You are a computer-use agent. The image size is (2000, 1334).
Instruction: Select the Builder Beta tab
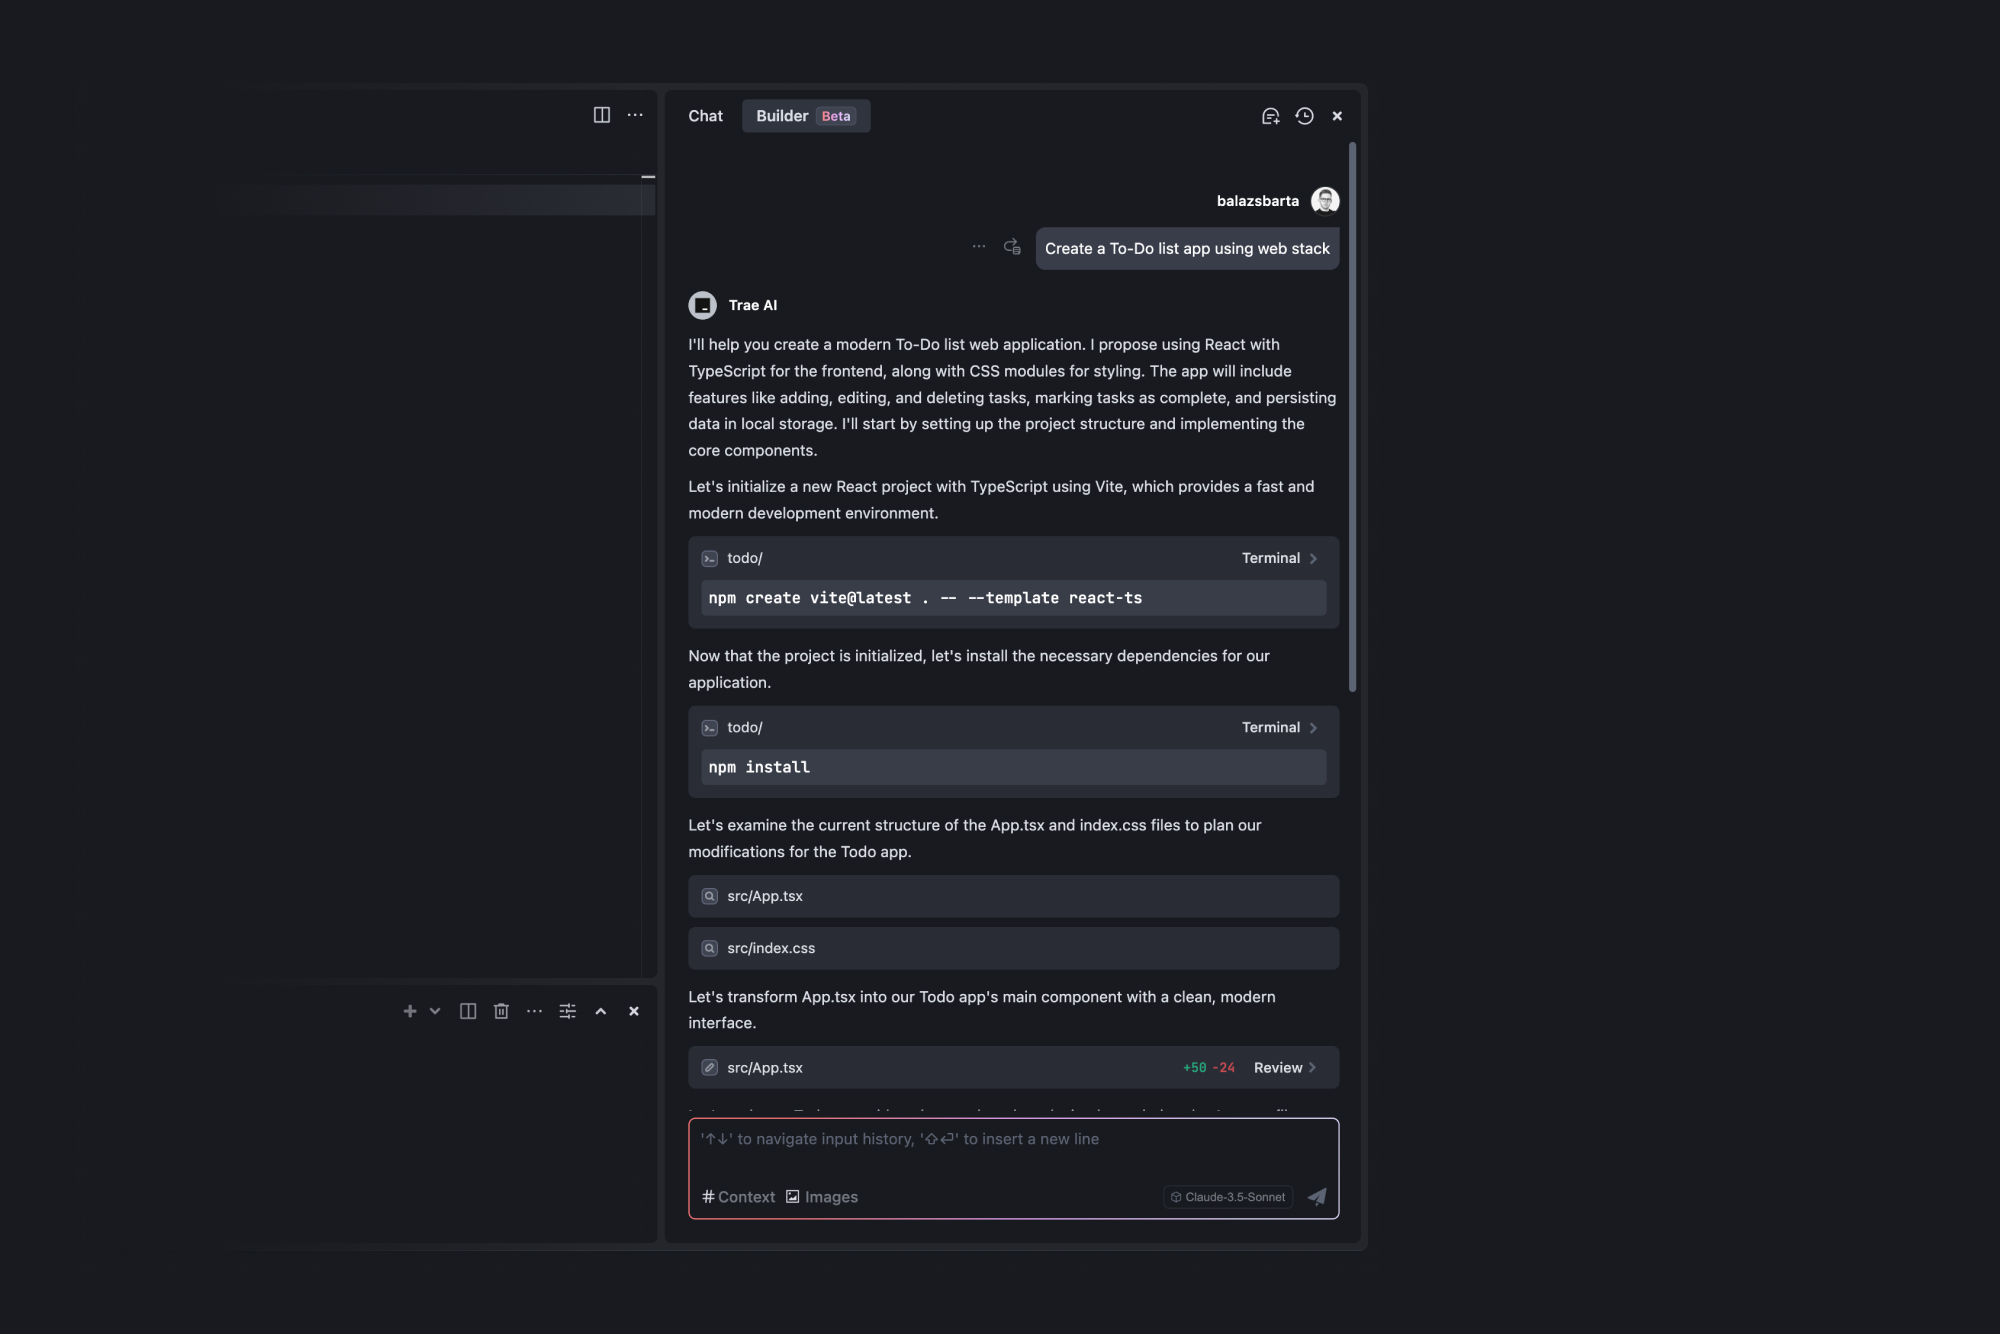pyautogui.click(x=806, y=116)
